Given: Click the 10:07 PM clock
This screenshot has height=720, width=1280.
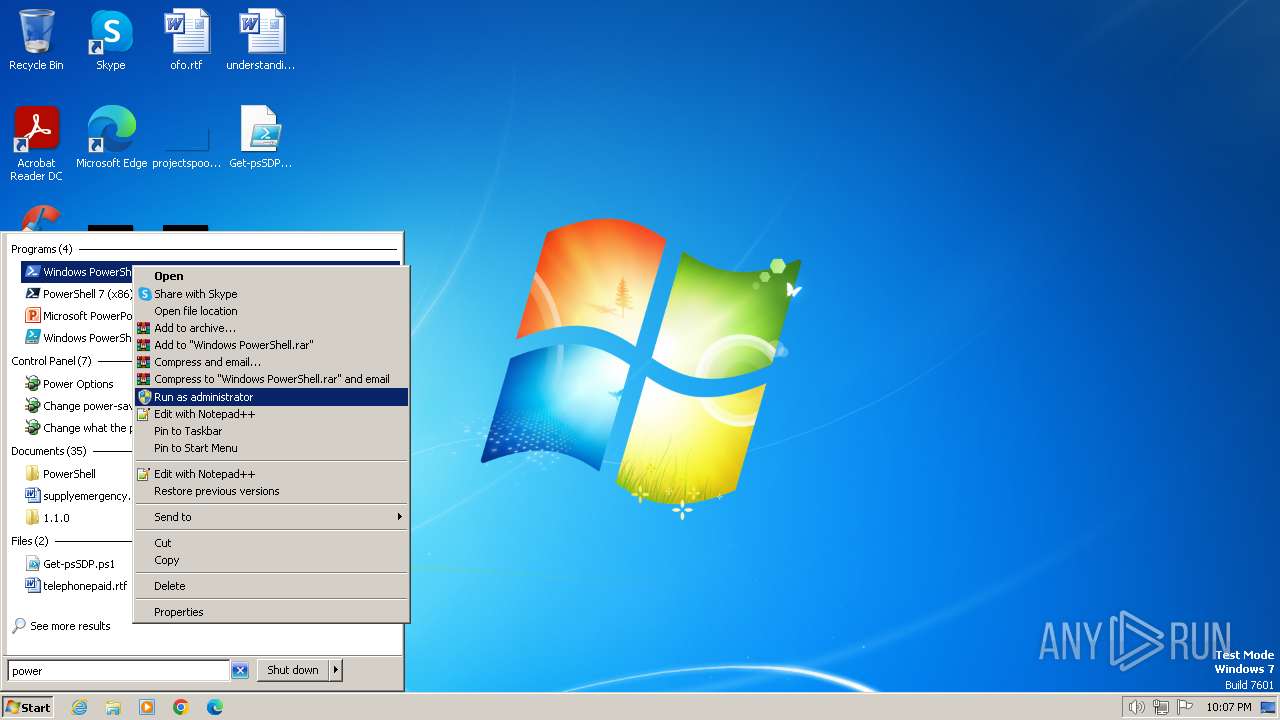Looking at the screenshot, I should pyautogui.click(x=1228, y=707).
